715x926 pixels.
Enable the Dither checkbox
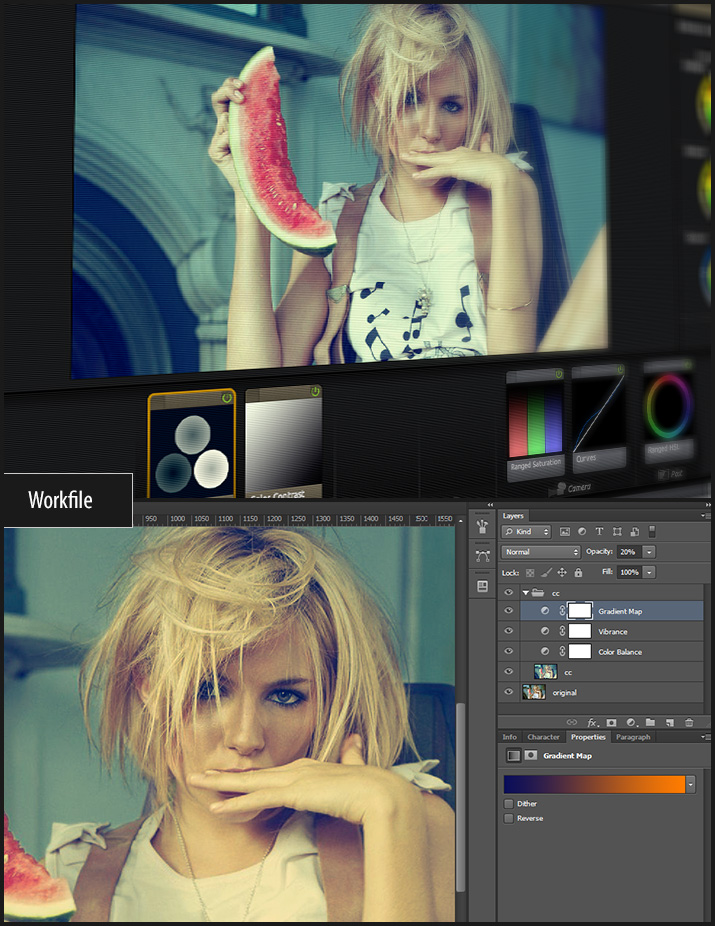point(509,803)
